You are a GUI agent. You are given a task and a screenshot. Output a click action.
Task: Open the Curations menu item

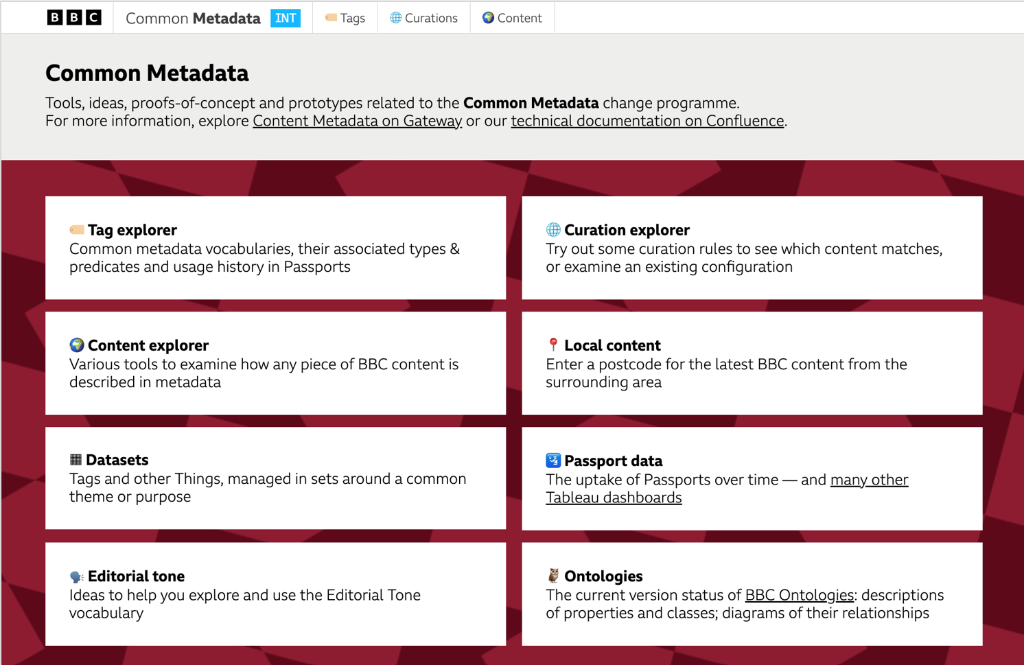pyautogui.click(x=424, y=18)
